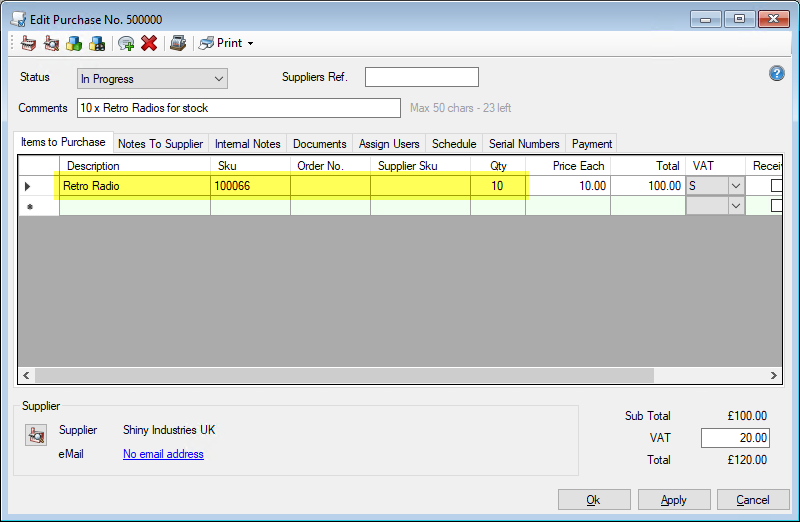Follow the No email address link

tap(163, 454)
